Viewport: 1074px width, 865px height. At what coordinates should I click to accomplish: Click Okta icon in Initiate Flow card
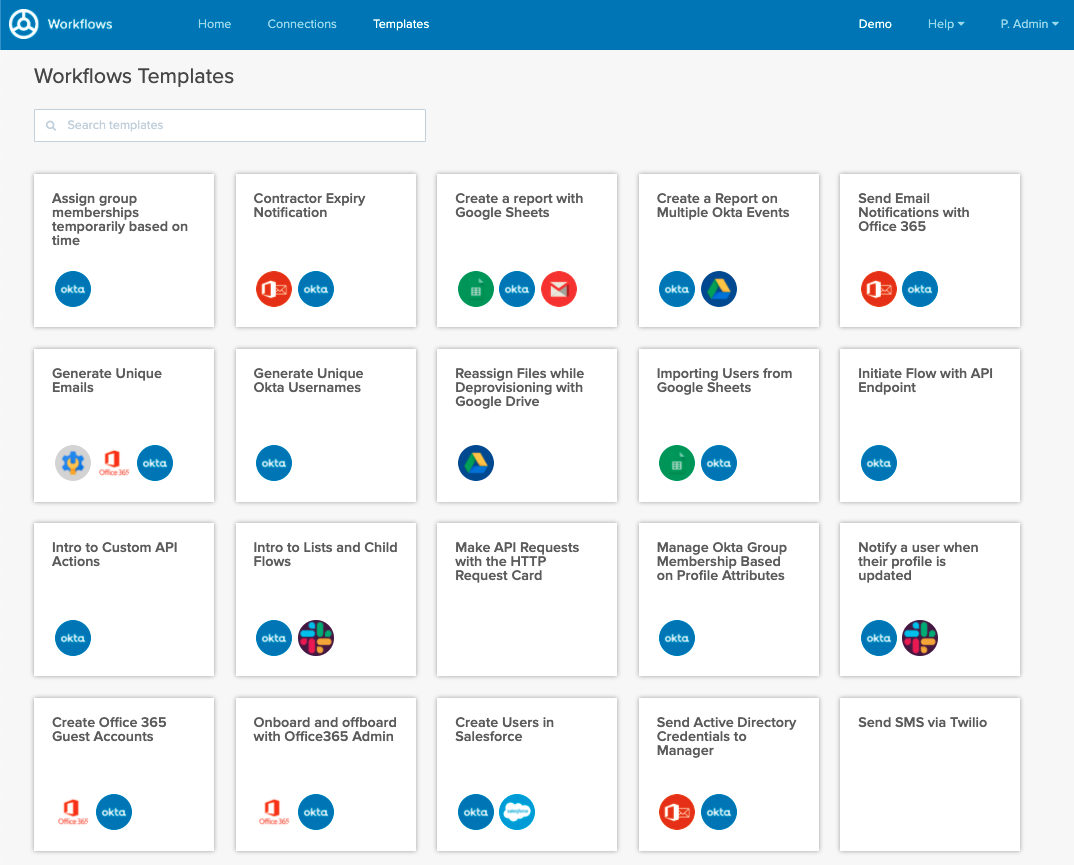[x=879, y=463]
